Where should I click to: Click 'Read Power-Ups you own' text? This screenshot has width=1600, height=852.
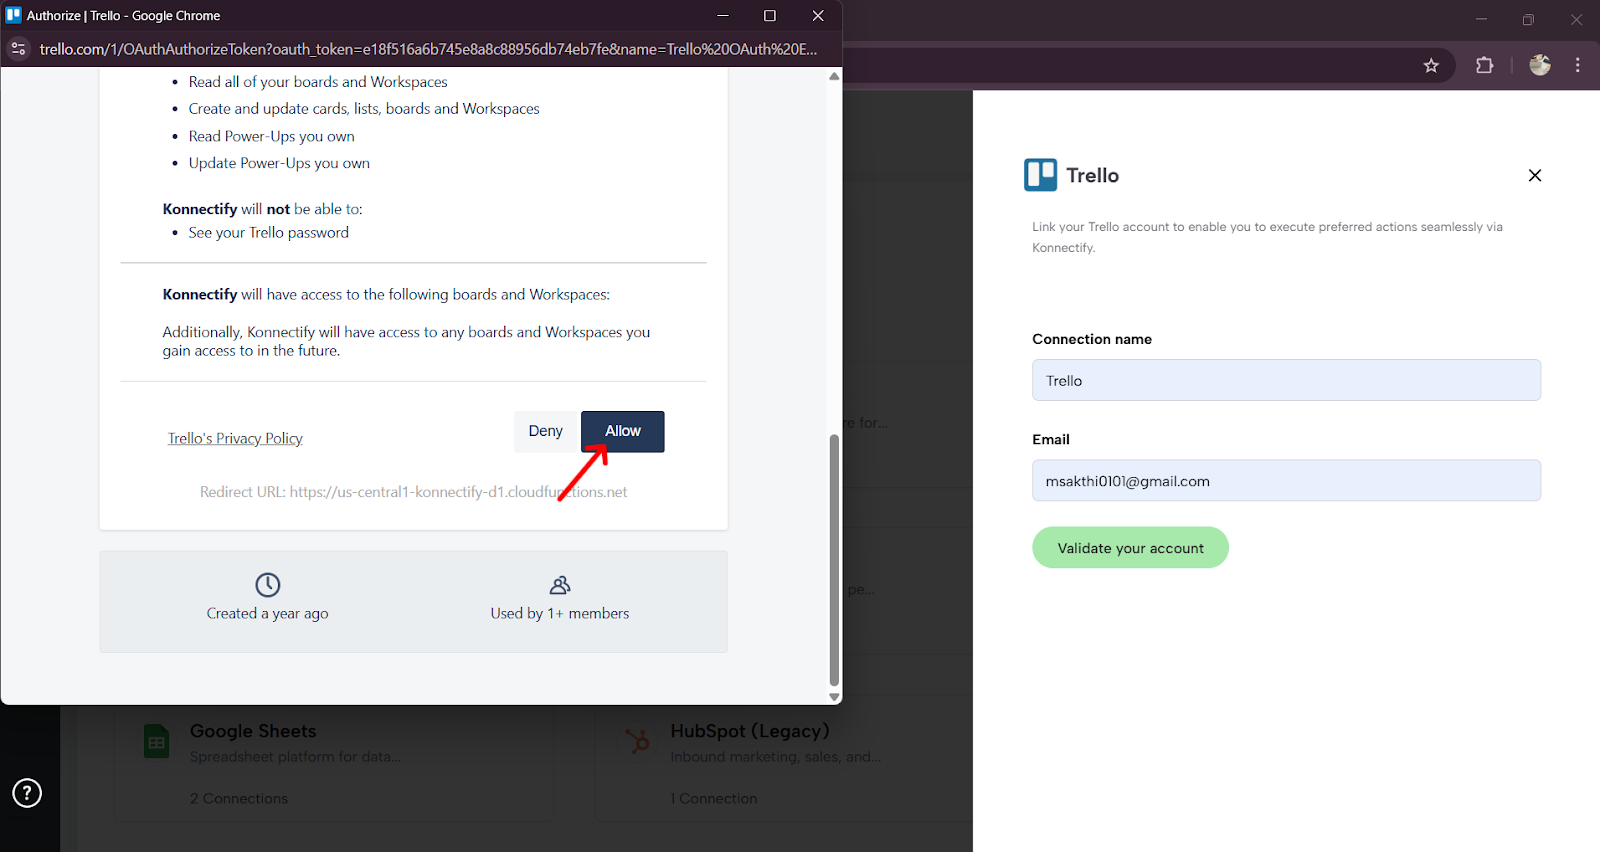(x=271, y=136)
